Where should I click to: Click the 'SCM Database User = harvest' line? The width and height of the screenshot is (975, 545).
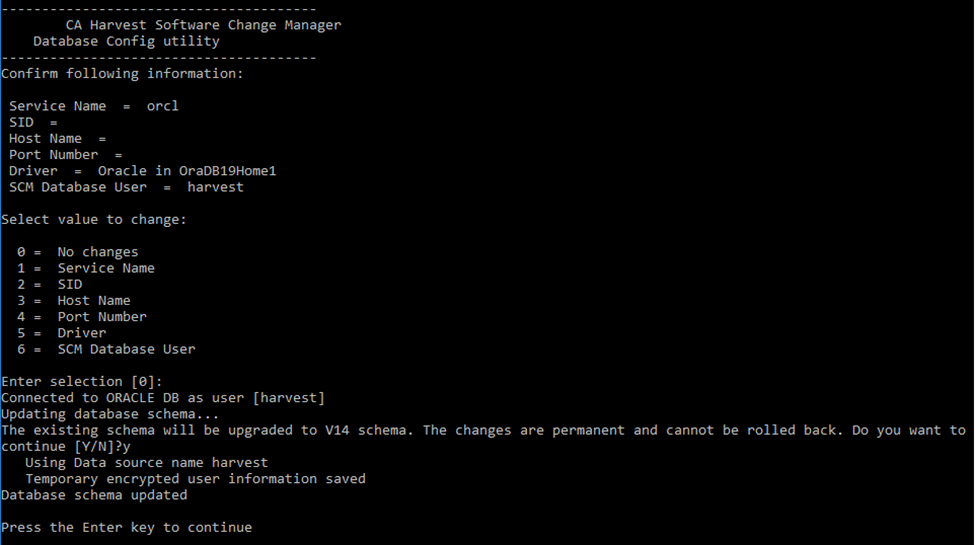point(126,187)
